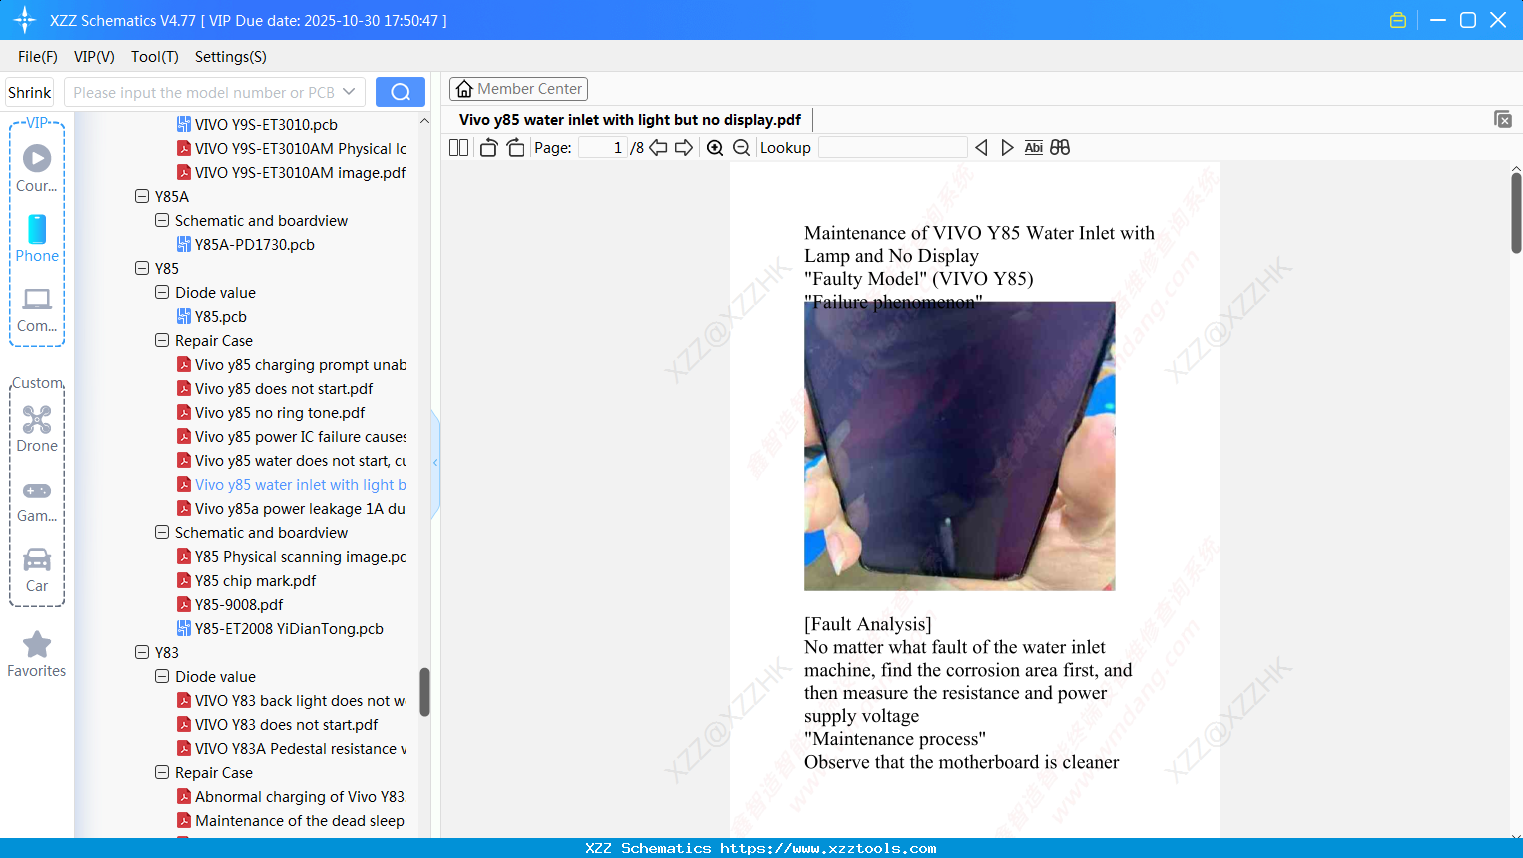This screenshot has width=1523, height=858.
Task: Click the binoculars search icon
Action: (1060, 148)
